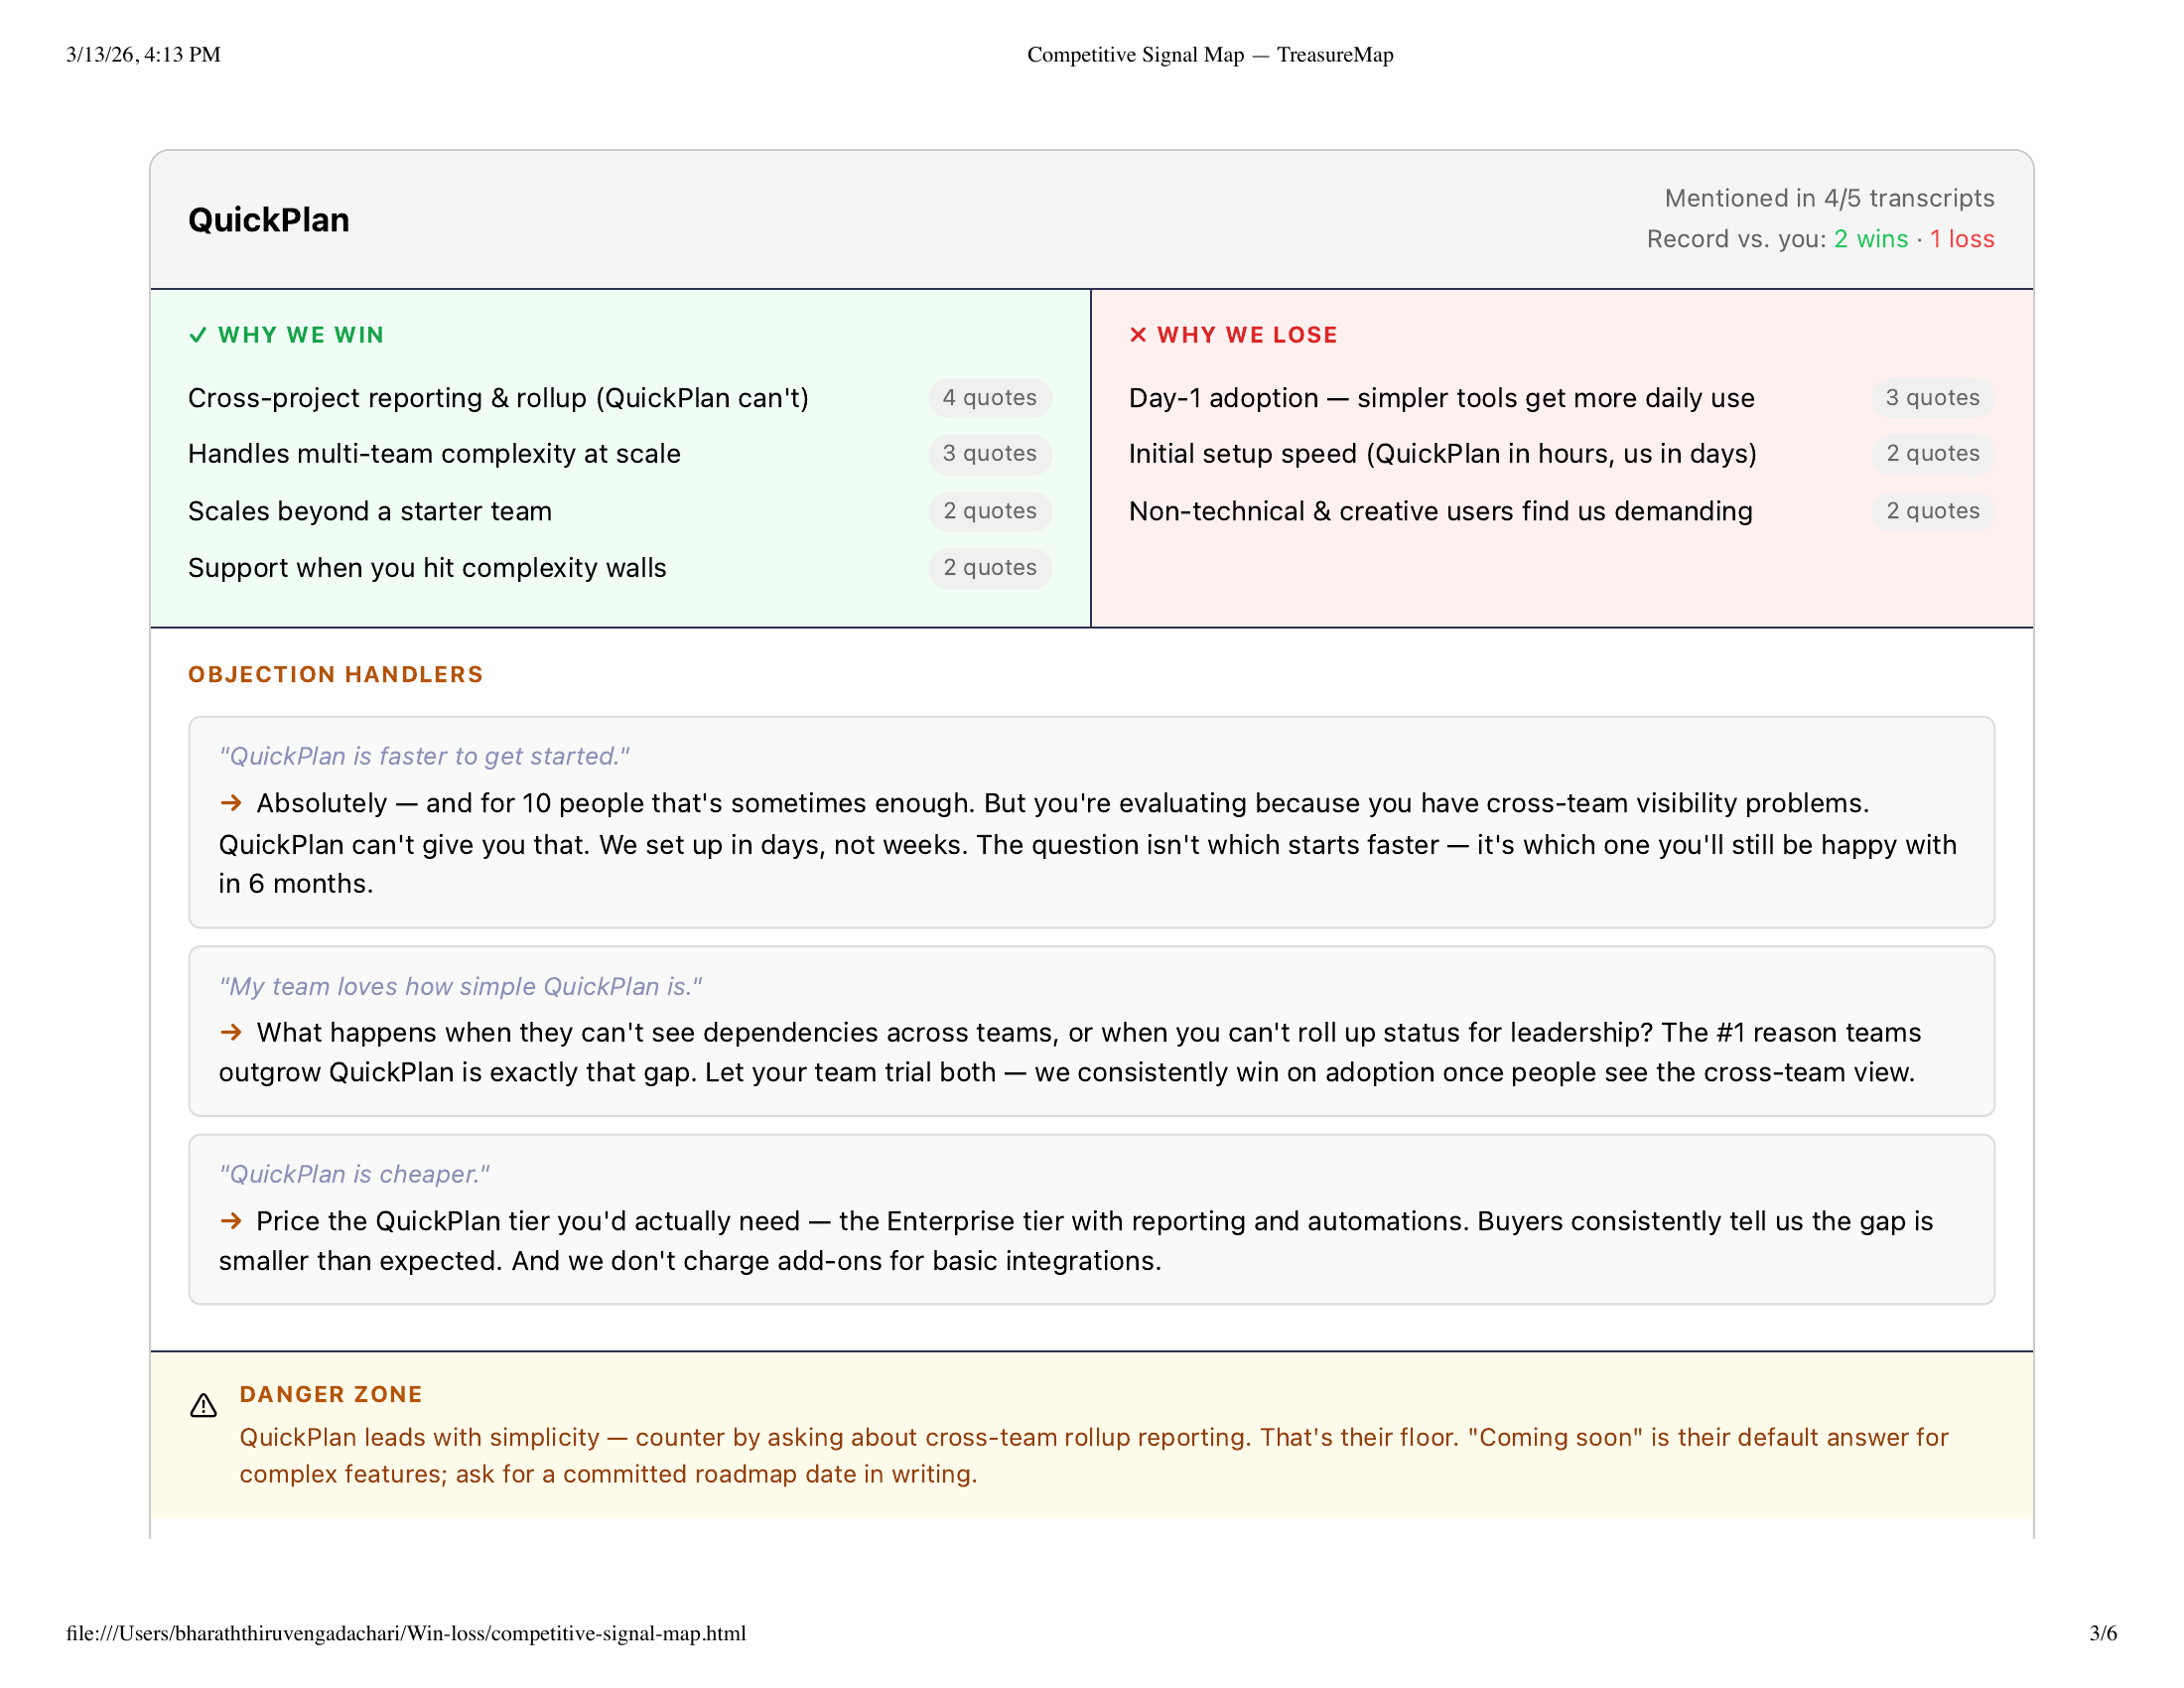Open the 2 quotes badge for complexity-wall support
The height and width of the screenshot is (1688, 2184).
click(989, 568)
